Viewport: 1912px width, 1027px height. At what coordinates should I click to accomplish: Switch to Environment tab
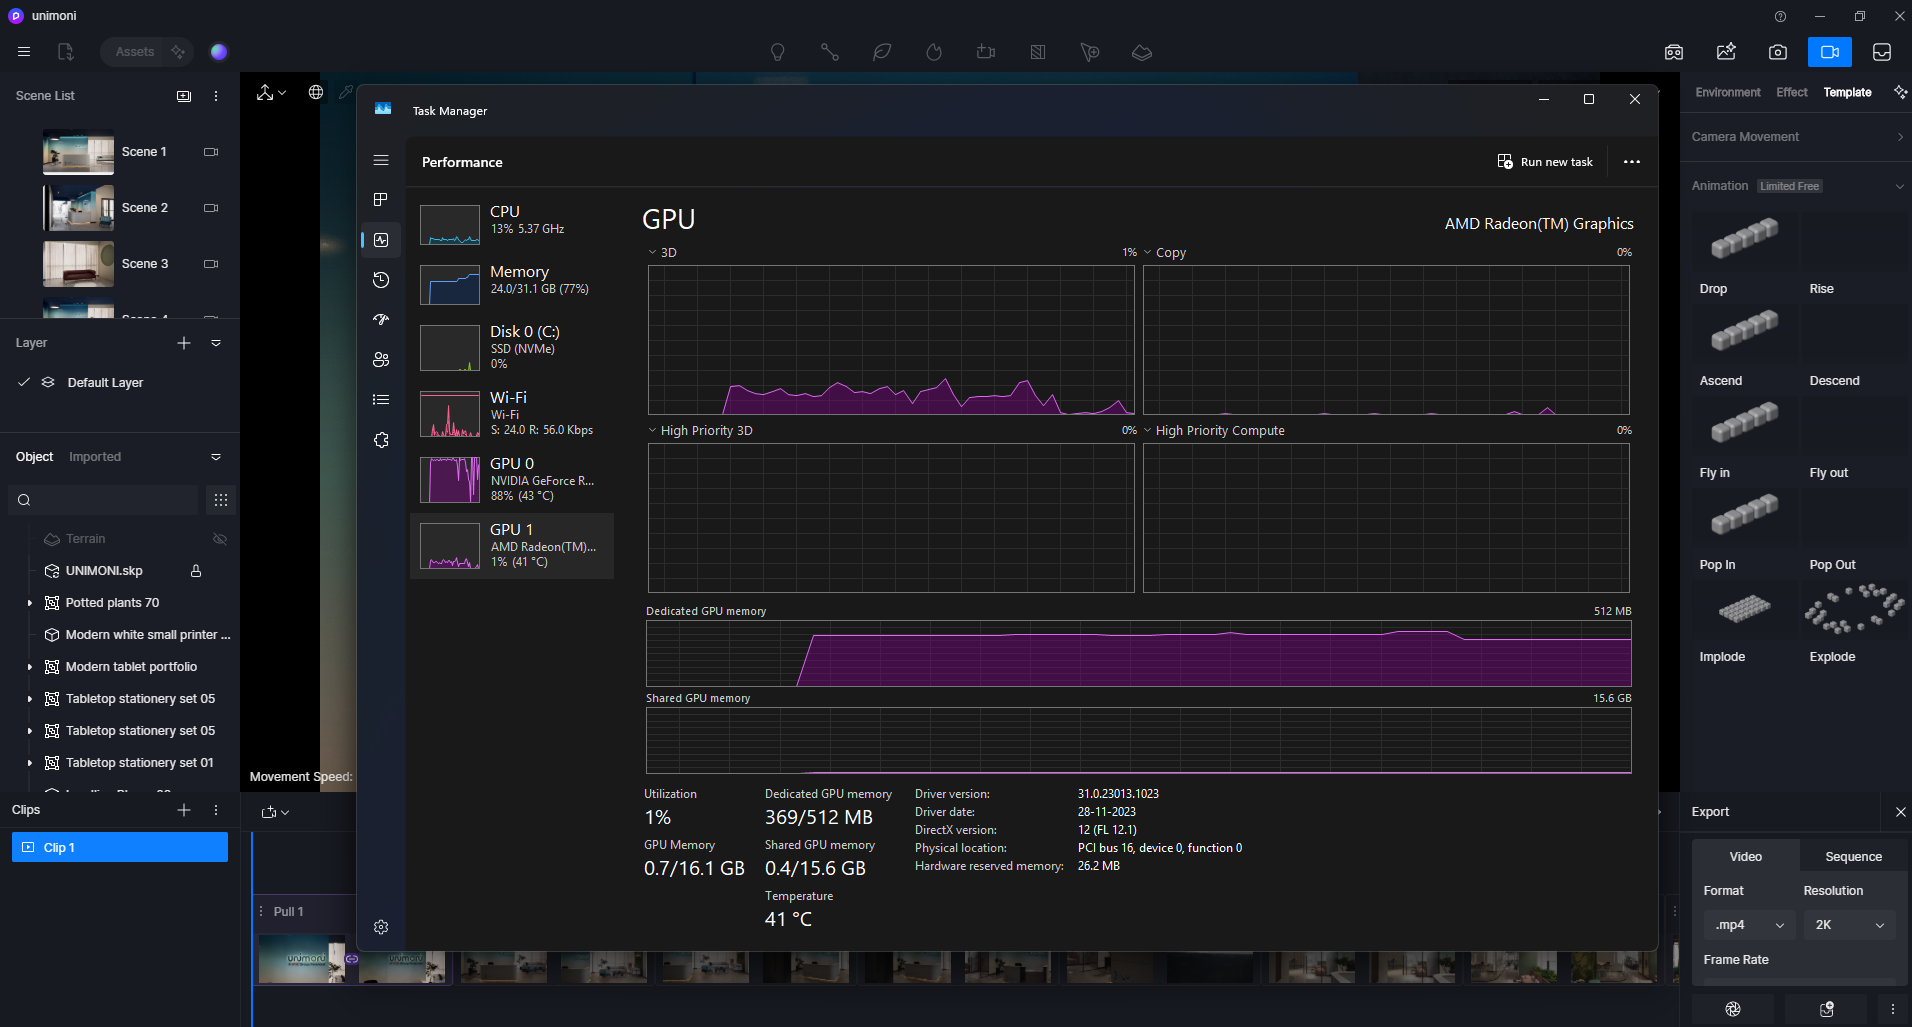point(1727,92)
